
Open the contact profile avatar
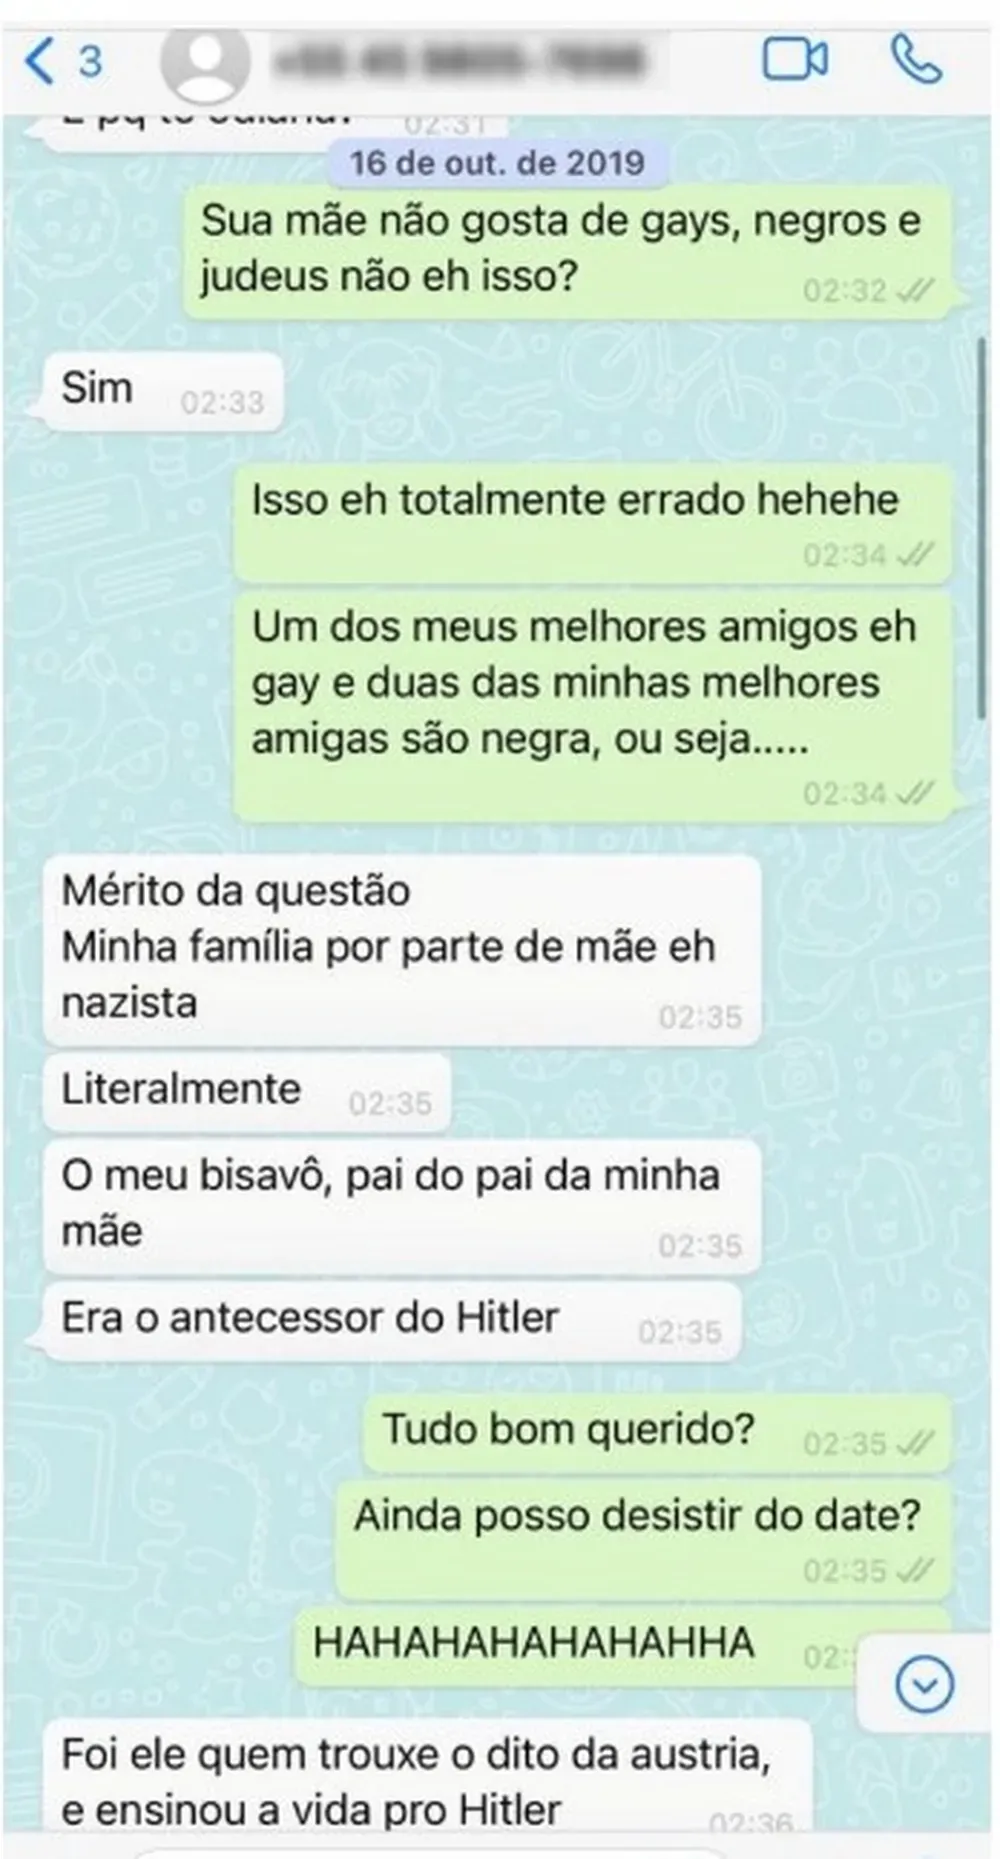206,62
